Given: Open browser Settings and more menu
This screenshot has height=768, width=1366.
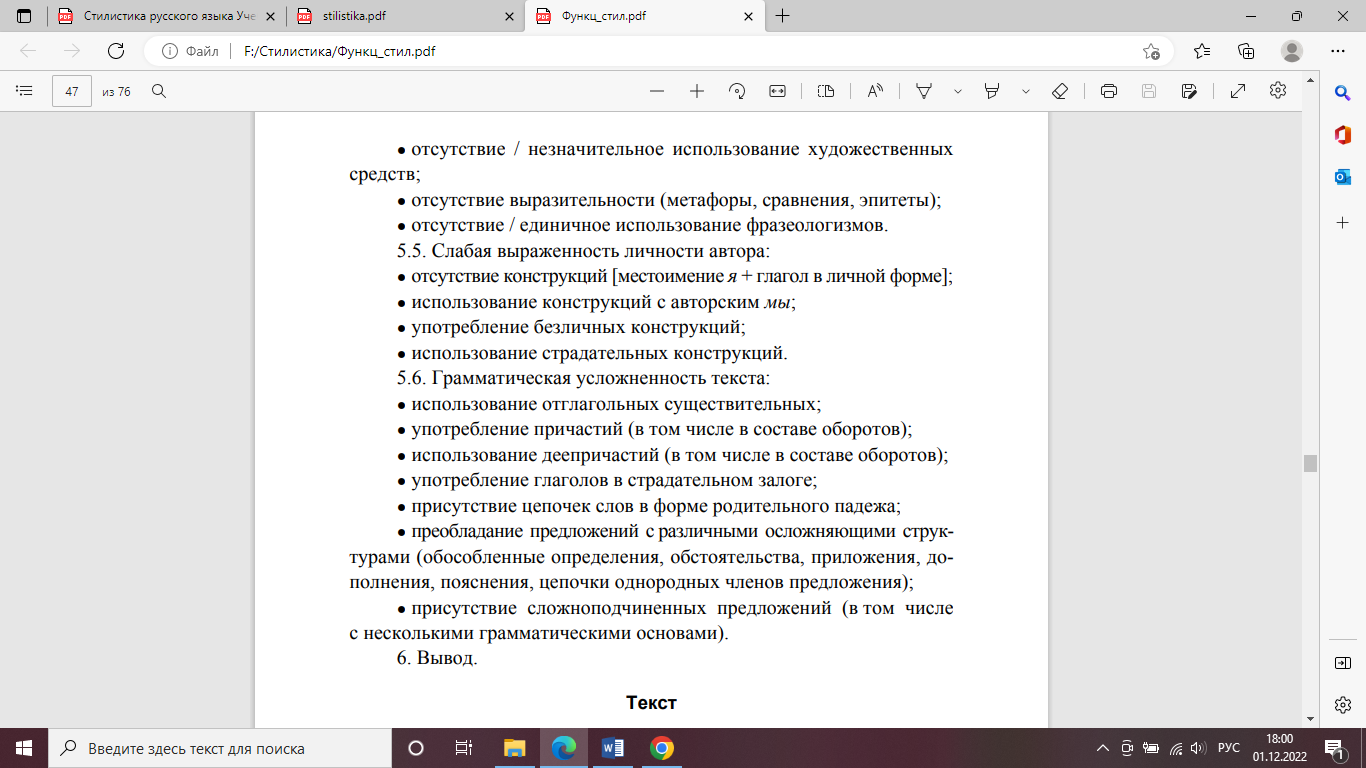Looking at the screenshot, I should pos(1338,51).
